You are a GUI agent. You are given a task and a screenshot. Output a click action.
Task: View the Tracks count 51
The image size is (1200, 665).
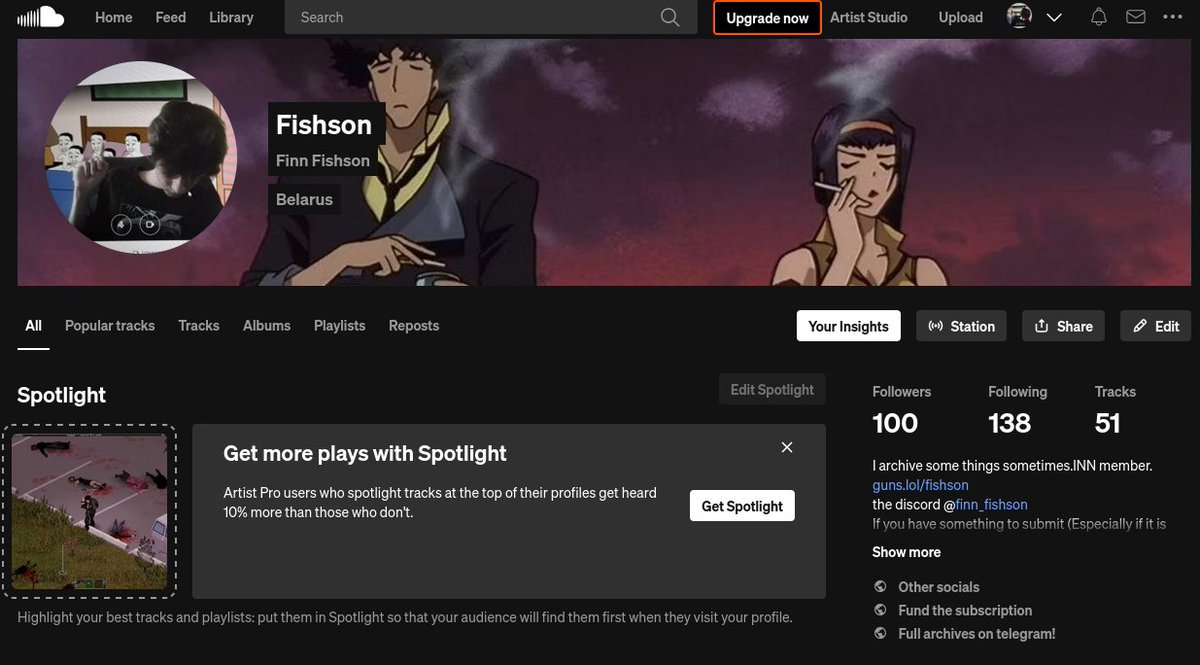(x=1108, y=424)
